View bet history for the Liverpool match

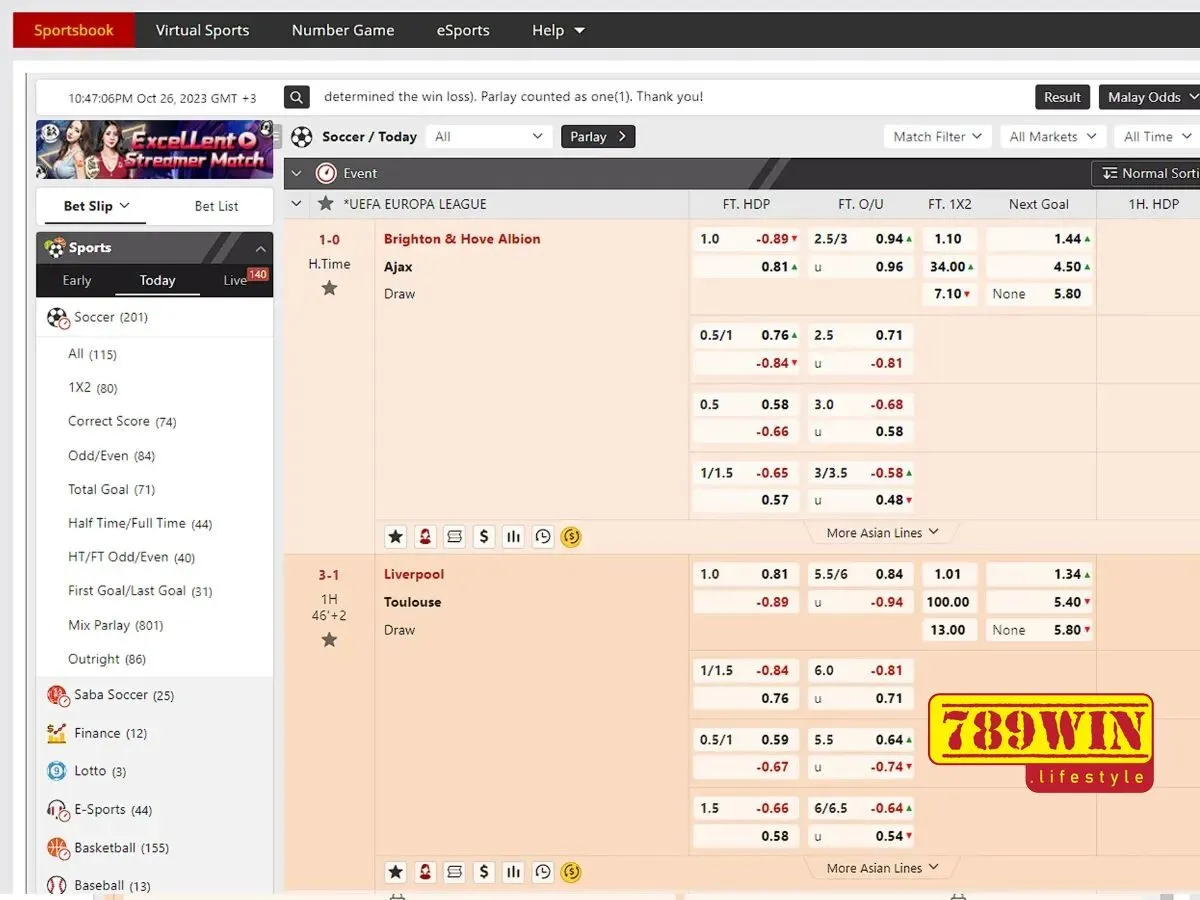point(543,871)
